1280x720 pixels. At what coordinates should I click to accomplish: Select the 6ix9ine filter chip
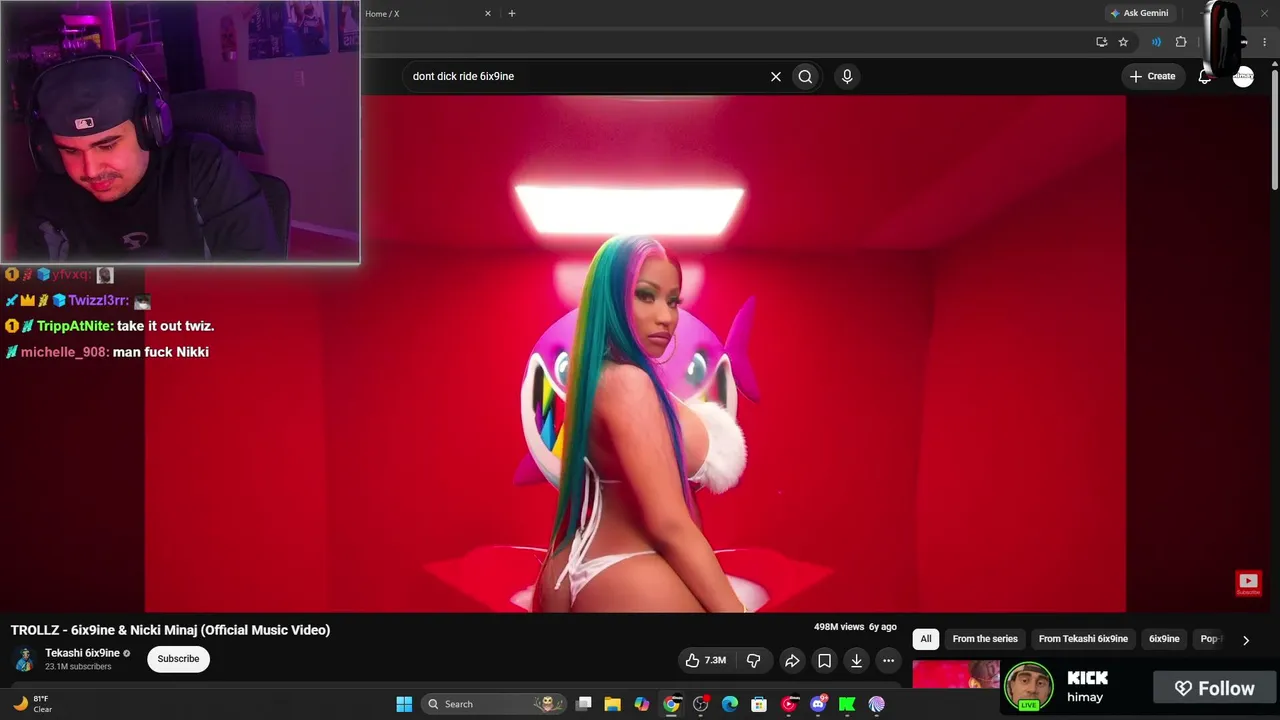(x=1164, y=639)
